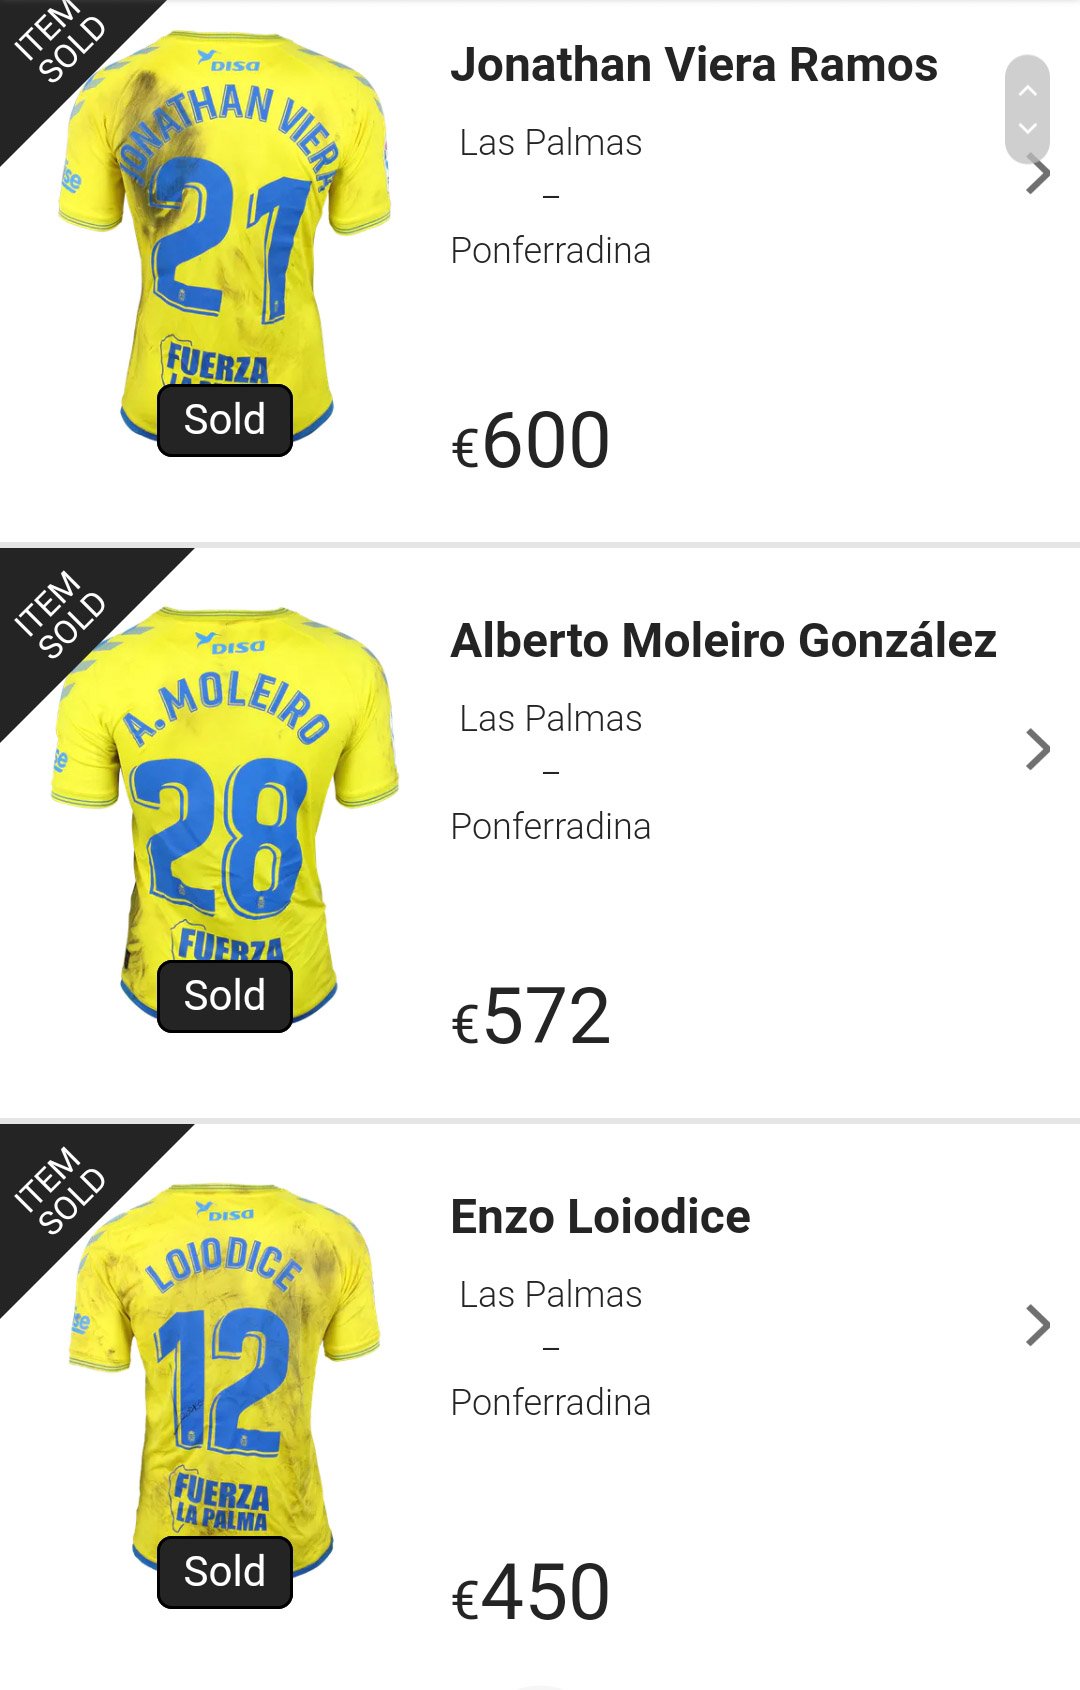Screen dimensions: 1080x1690
Task: Click the Sold badge on jersey number 21
Action: pyautogui.click(x=225, y=420)
